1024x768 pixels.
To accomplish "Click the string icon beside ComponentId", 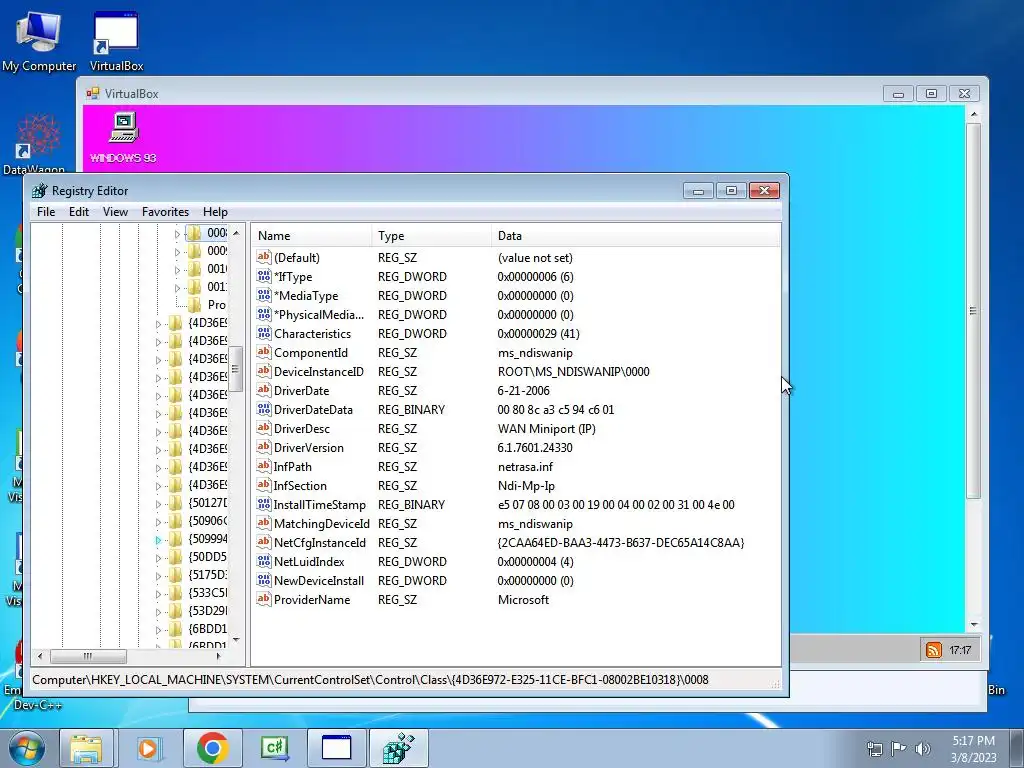I will 264,352.
